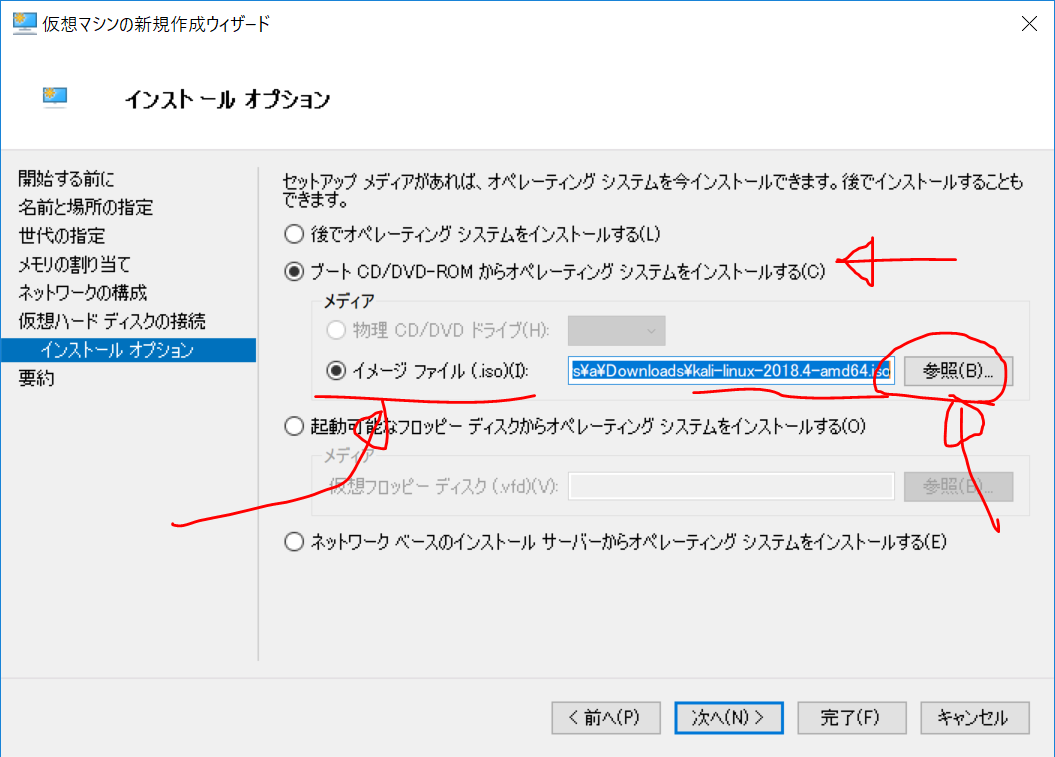Select the network-based install server option
Screen dimensions: 1055x757
293,543
